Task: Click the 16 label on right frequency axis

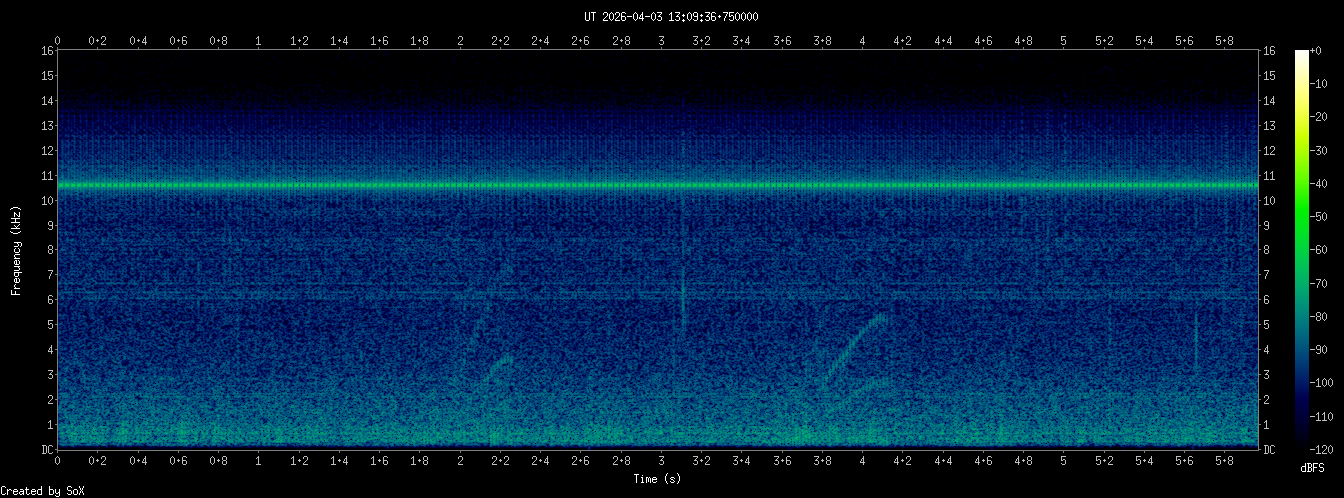Action: [1270, 51]
